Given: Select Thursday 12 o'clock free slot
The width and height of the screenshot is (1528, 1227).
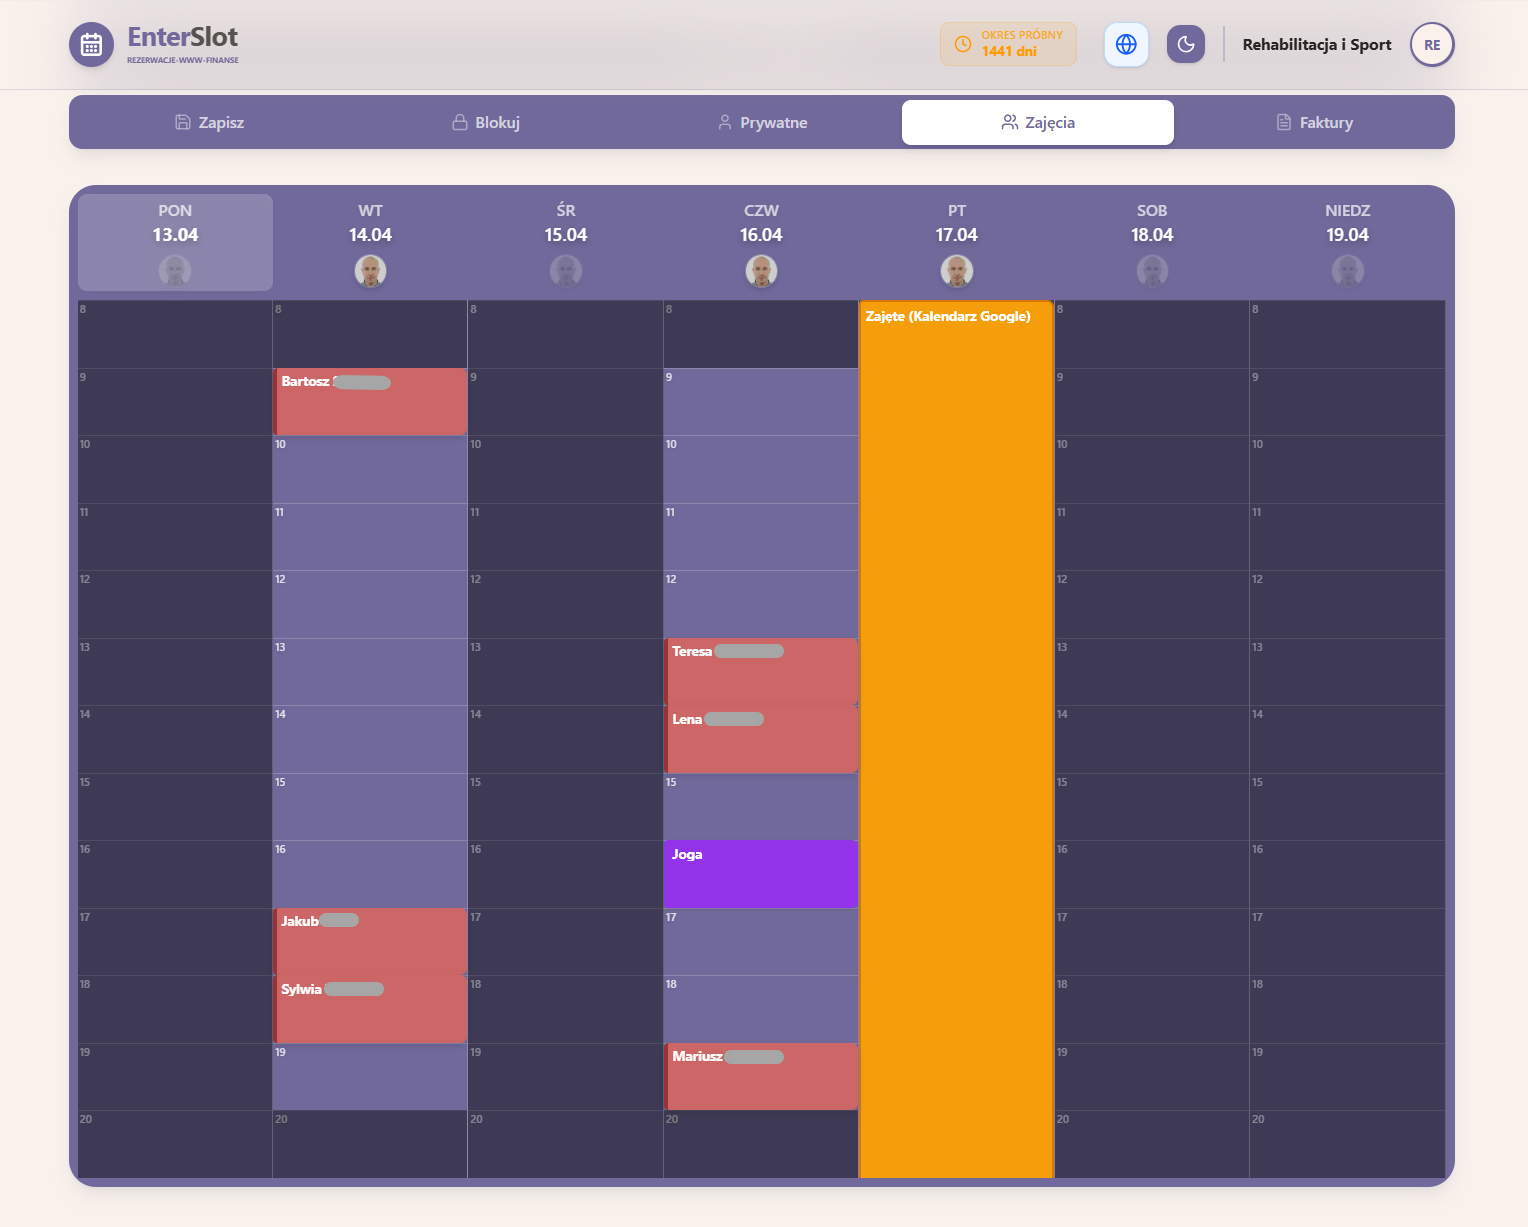Looking at the screenshot, I should pyautogui.click(x=761, y=605).
